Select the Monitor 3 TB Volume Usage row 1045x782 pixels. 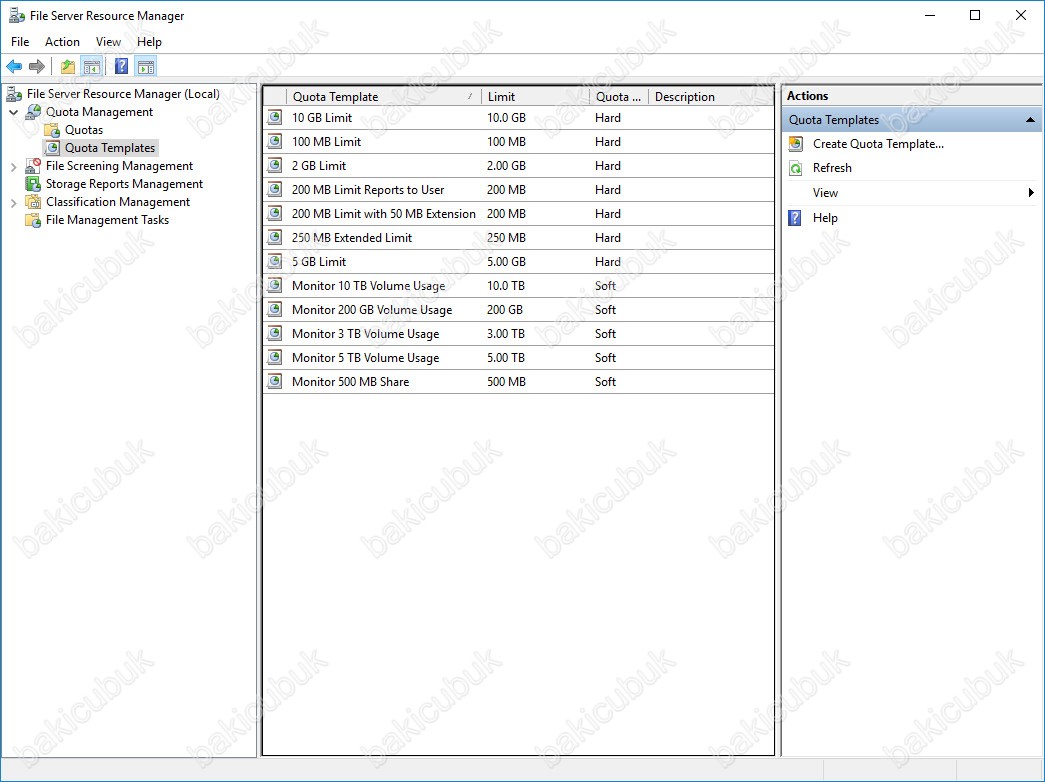coord(519,334)
